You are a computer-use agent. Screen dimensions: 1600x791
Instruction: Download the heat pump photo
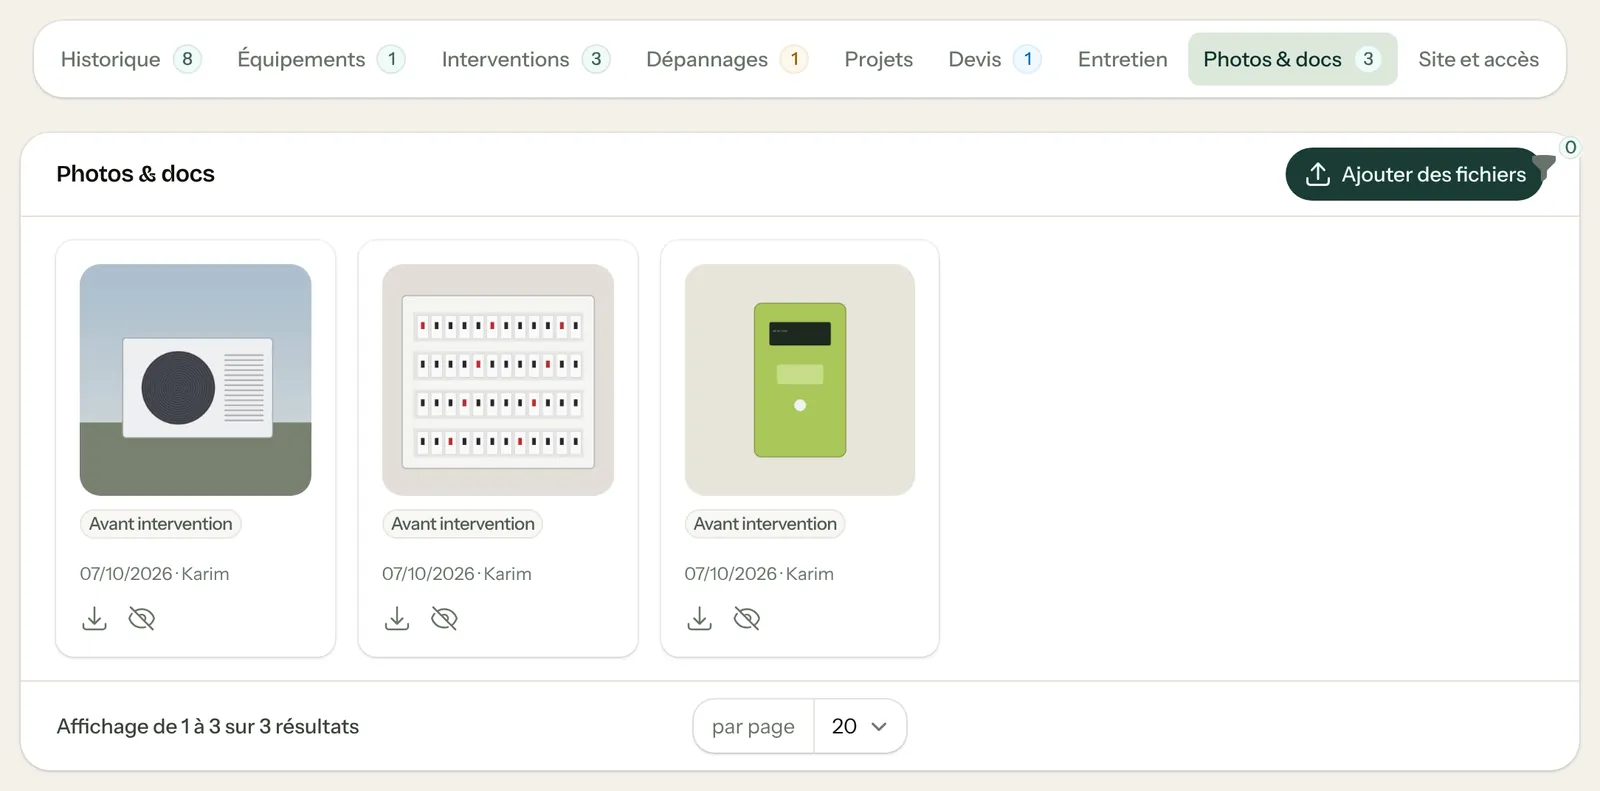pyautogui.click(x=94, y=619)
